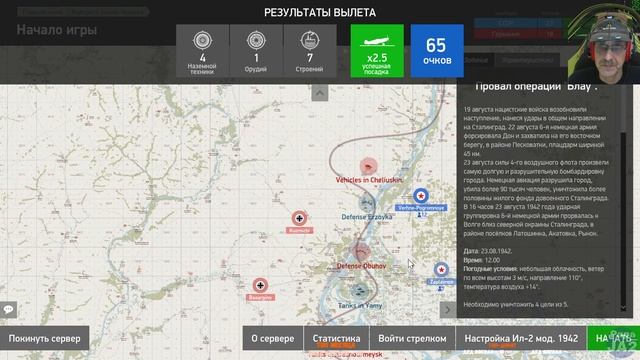Open the Статистика button
The height and width of the screenshot is (360, 640).
(336, 338)
